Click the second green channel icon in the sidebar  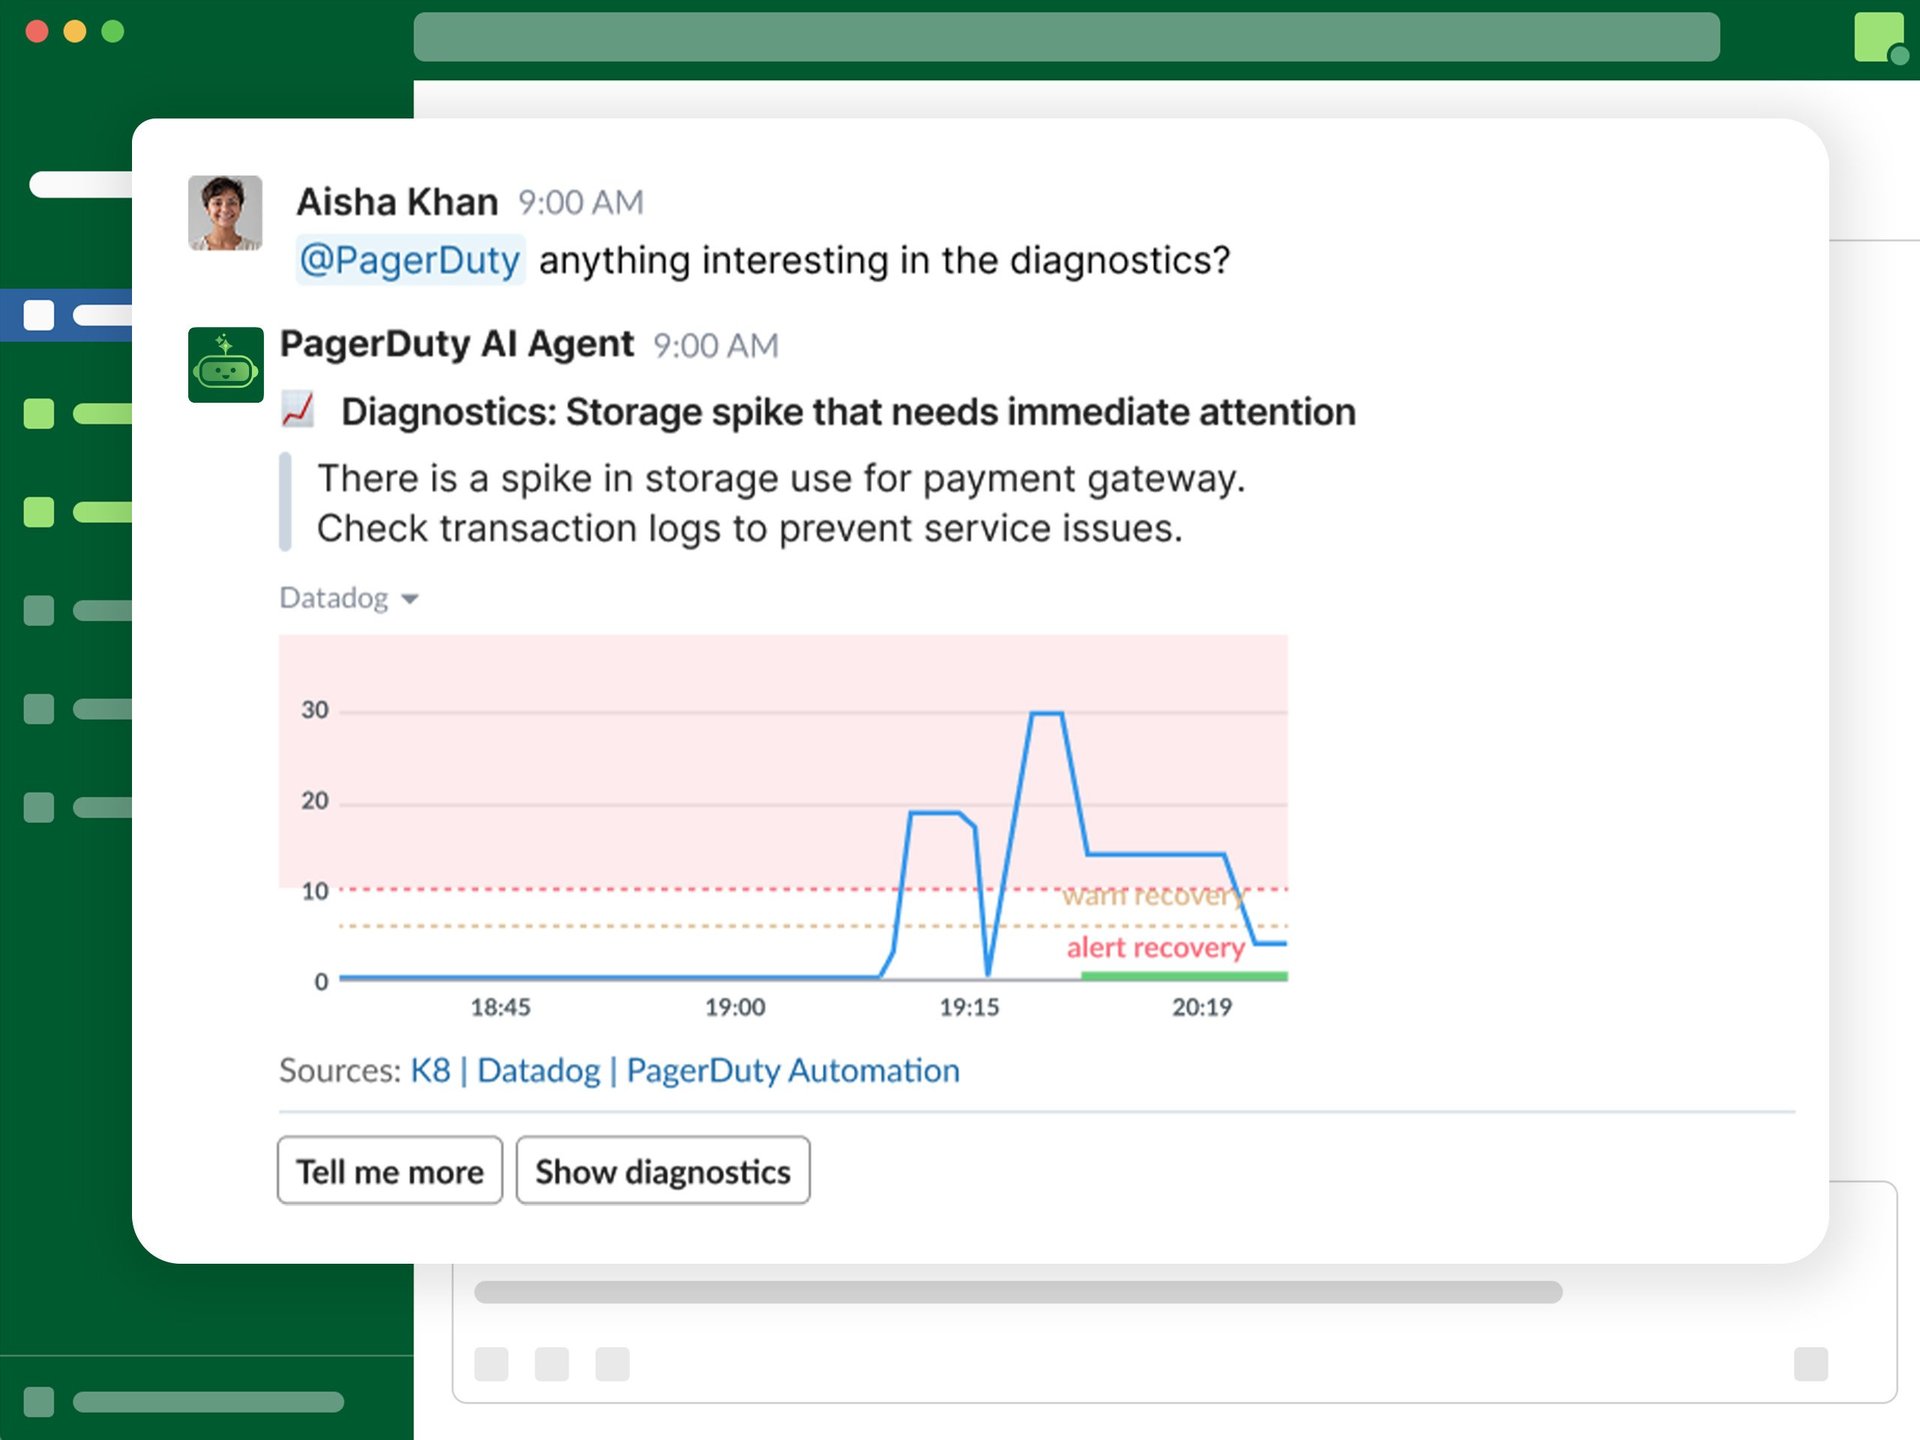40,512
